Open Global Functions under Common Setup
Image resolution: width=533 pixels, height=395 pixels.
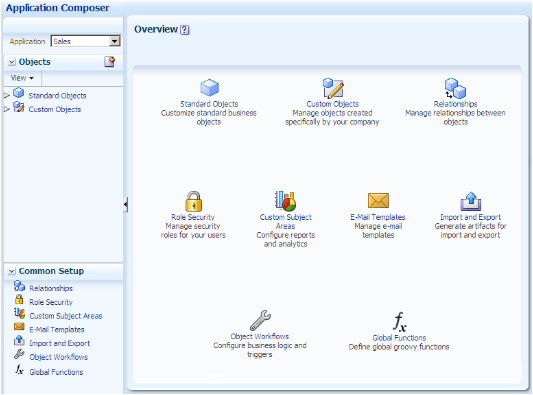pyautogui.click(x=56, y=372)
